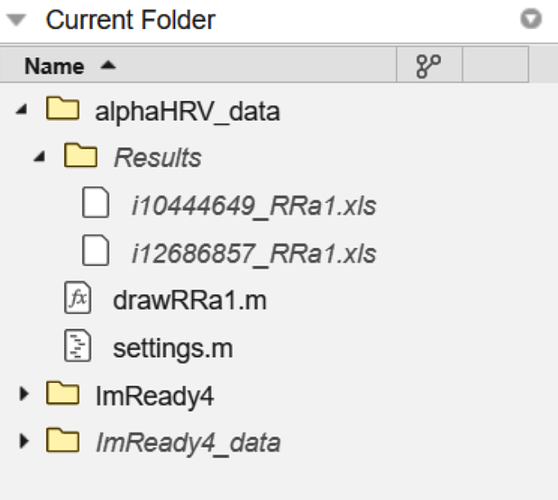Viewport: 558px width, 500px height.
Task: Click the alphaHRV_data folder icon
Action: coord(63,108)
